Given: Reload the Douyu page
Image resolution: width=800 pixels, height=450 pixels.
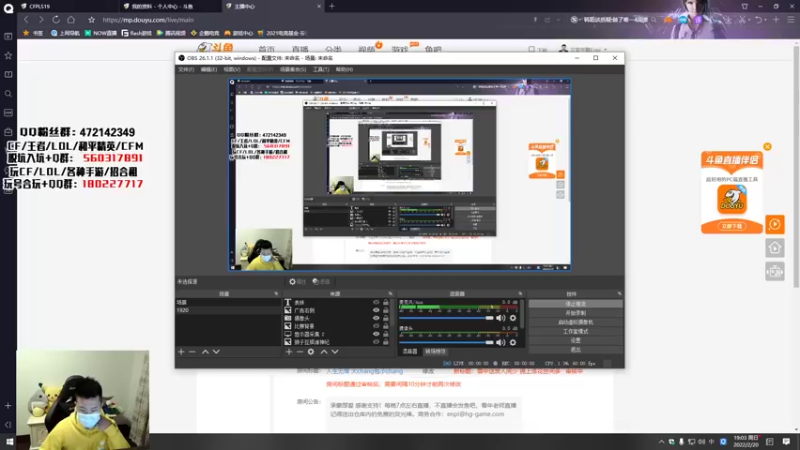Looking at the screenshot, I should [x=56, y=20].
